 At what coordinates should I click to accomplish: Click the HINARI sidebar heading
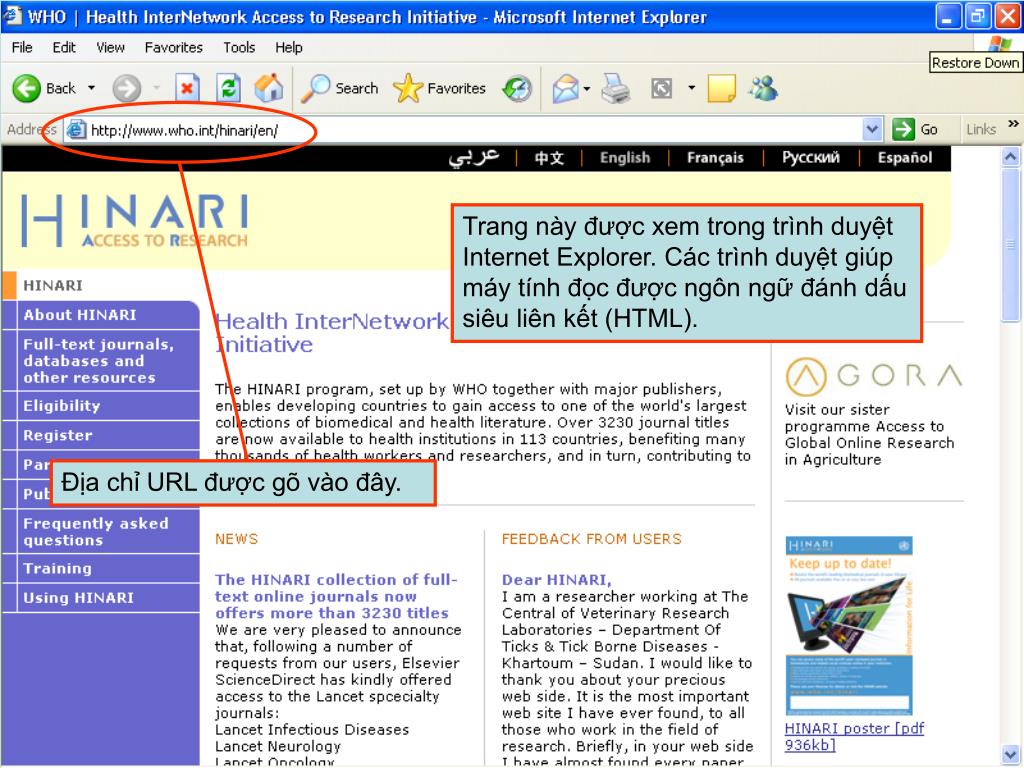[x=53, y=285]
